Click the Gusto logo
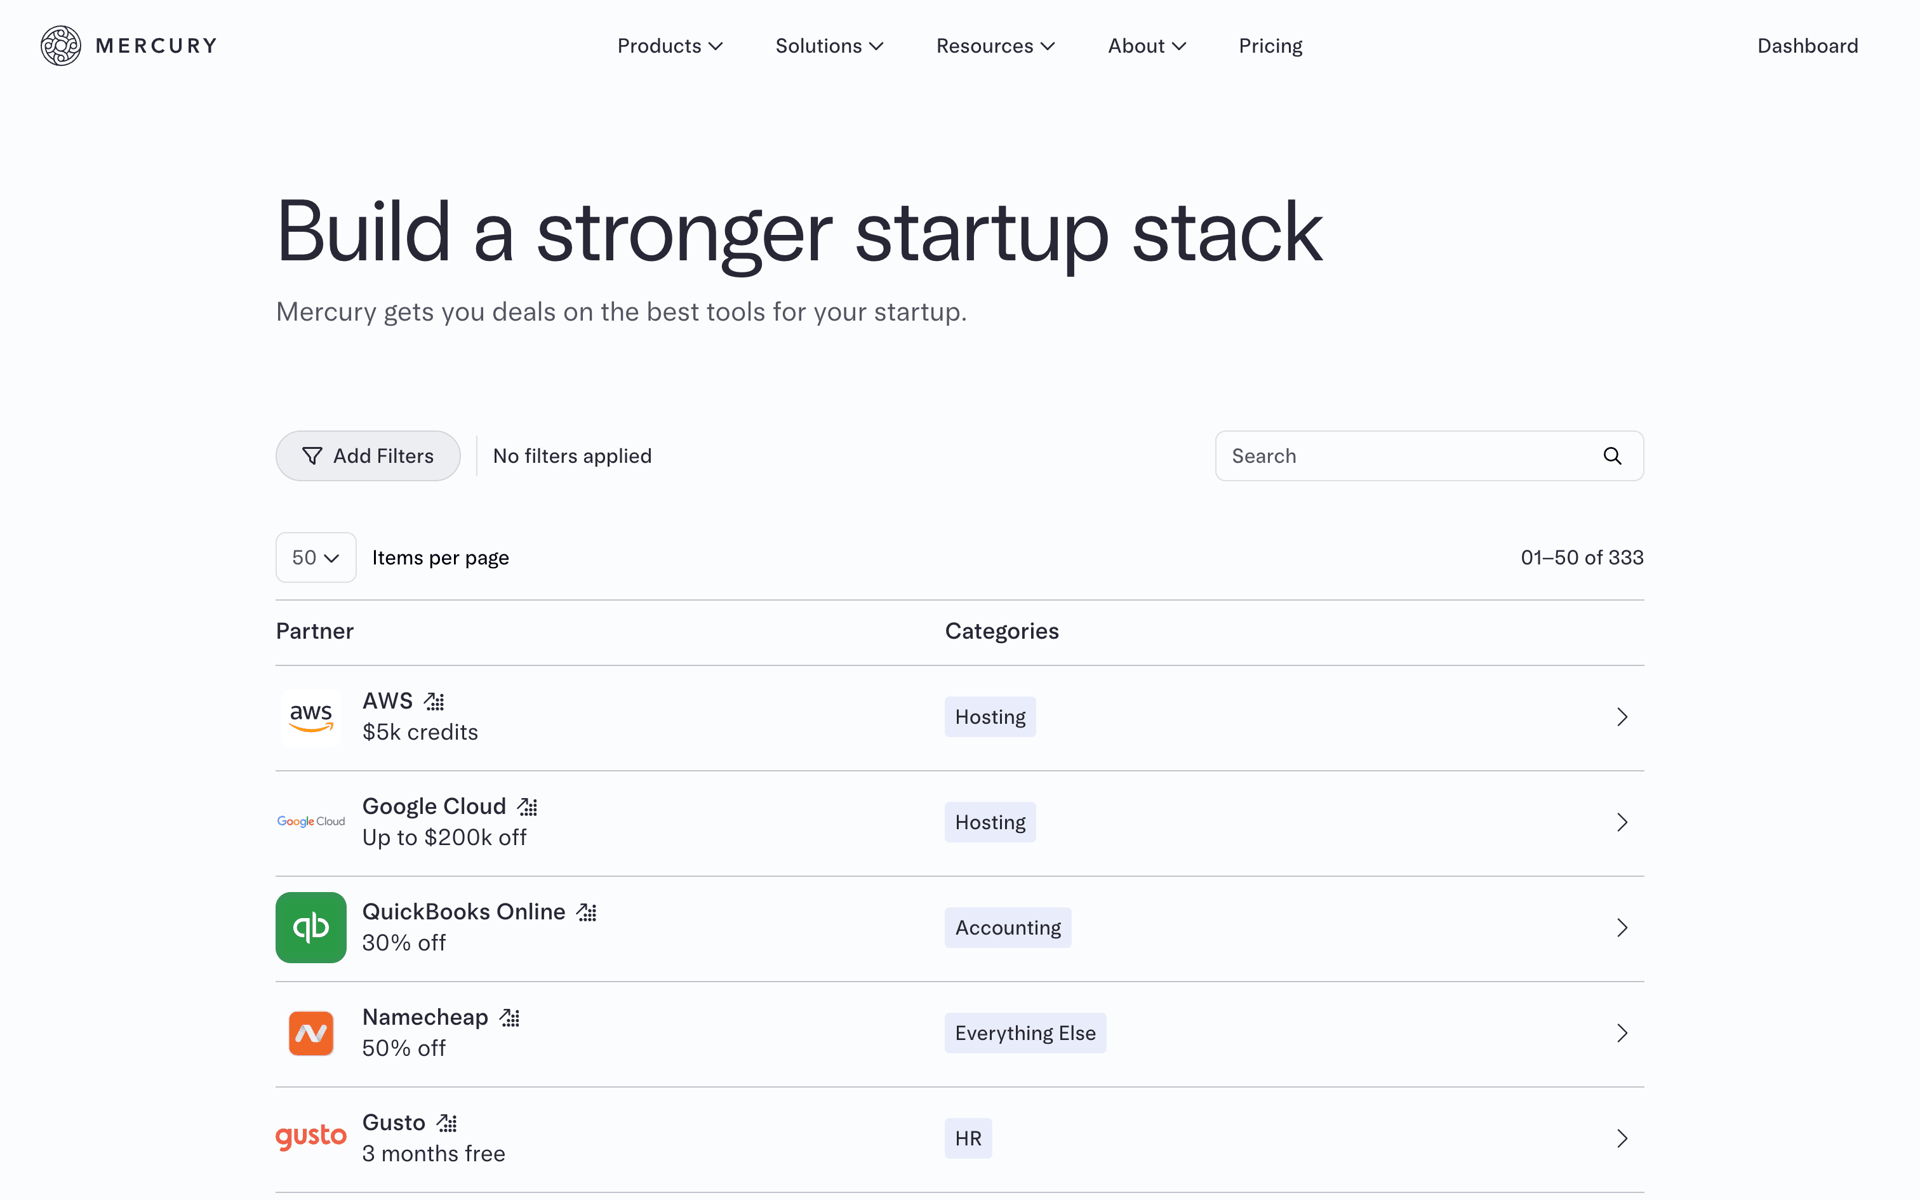This screenshot has height=1200, width=1920. [311, 1137]
